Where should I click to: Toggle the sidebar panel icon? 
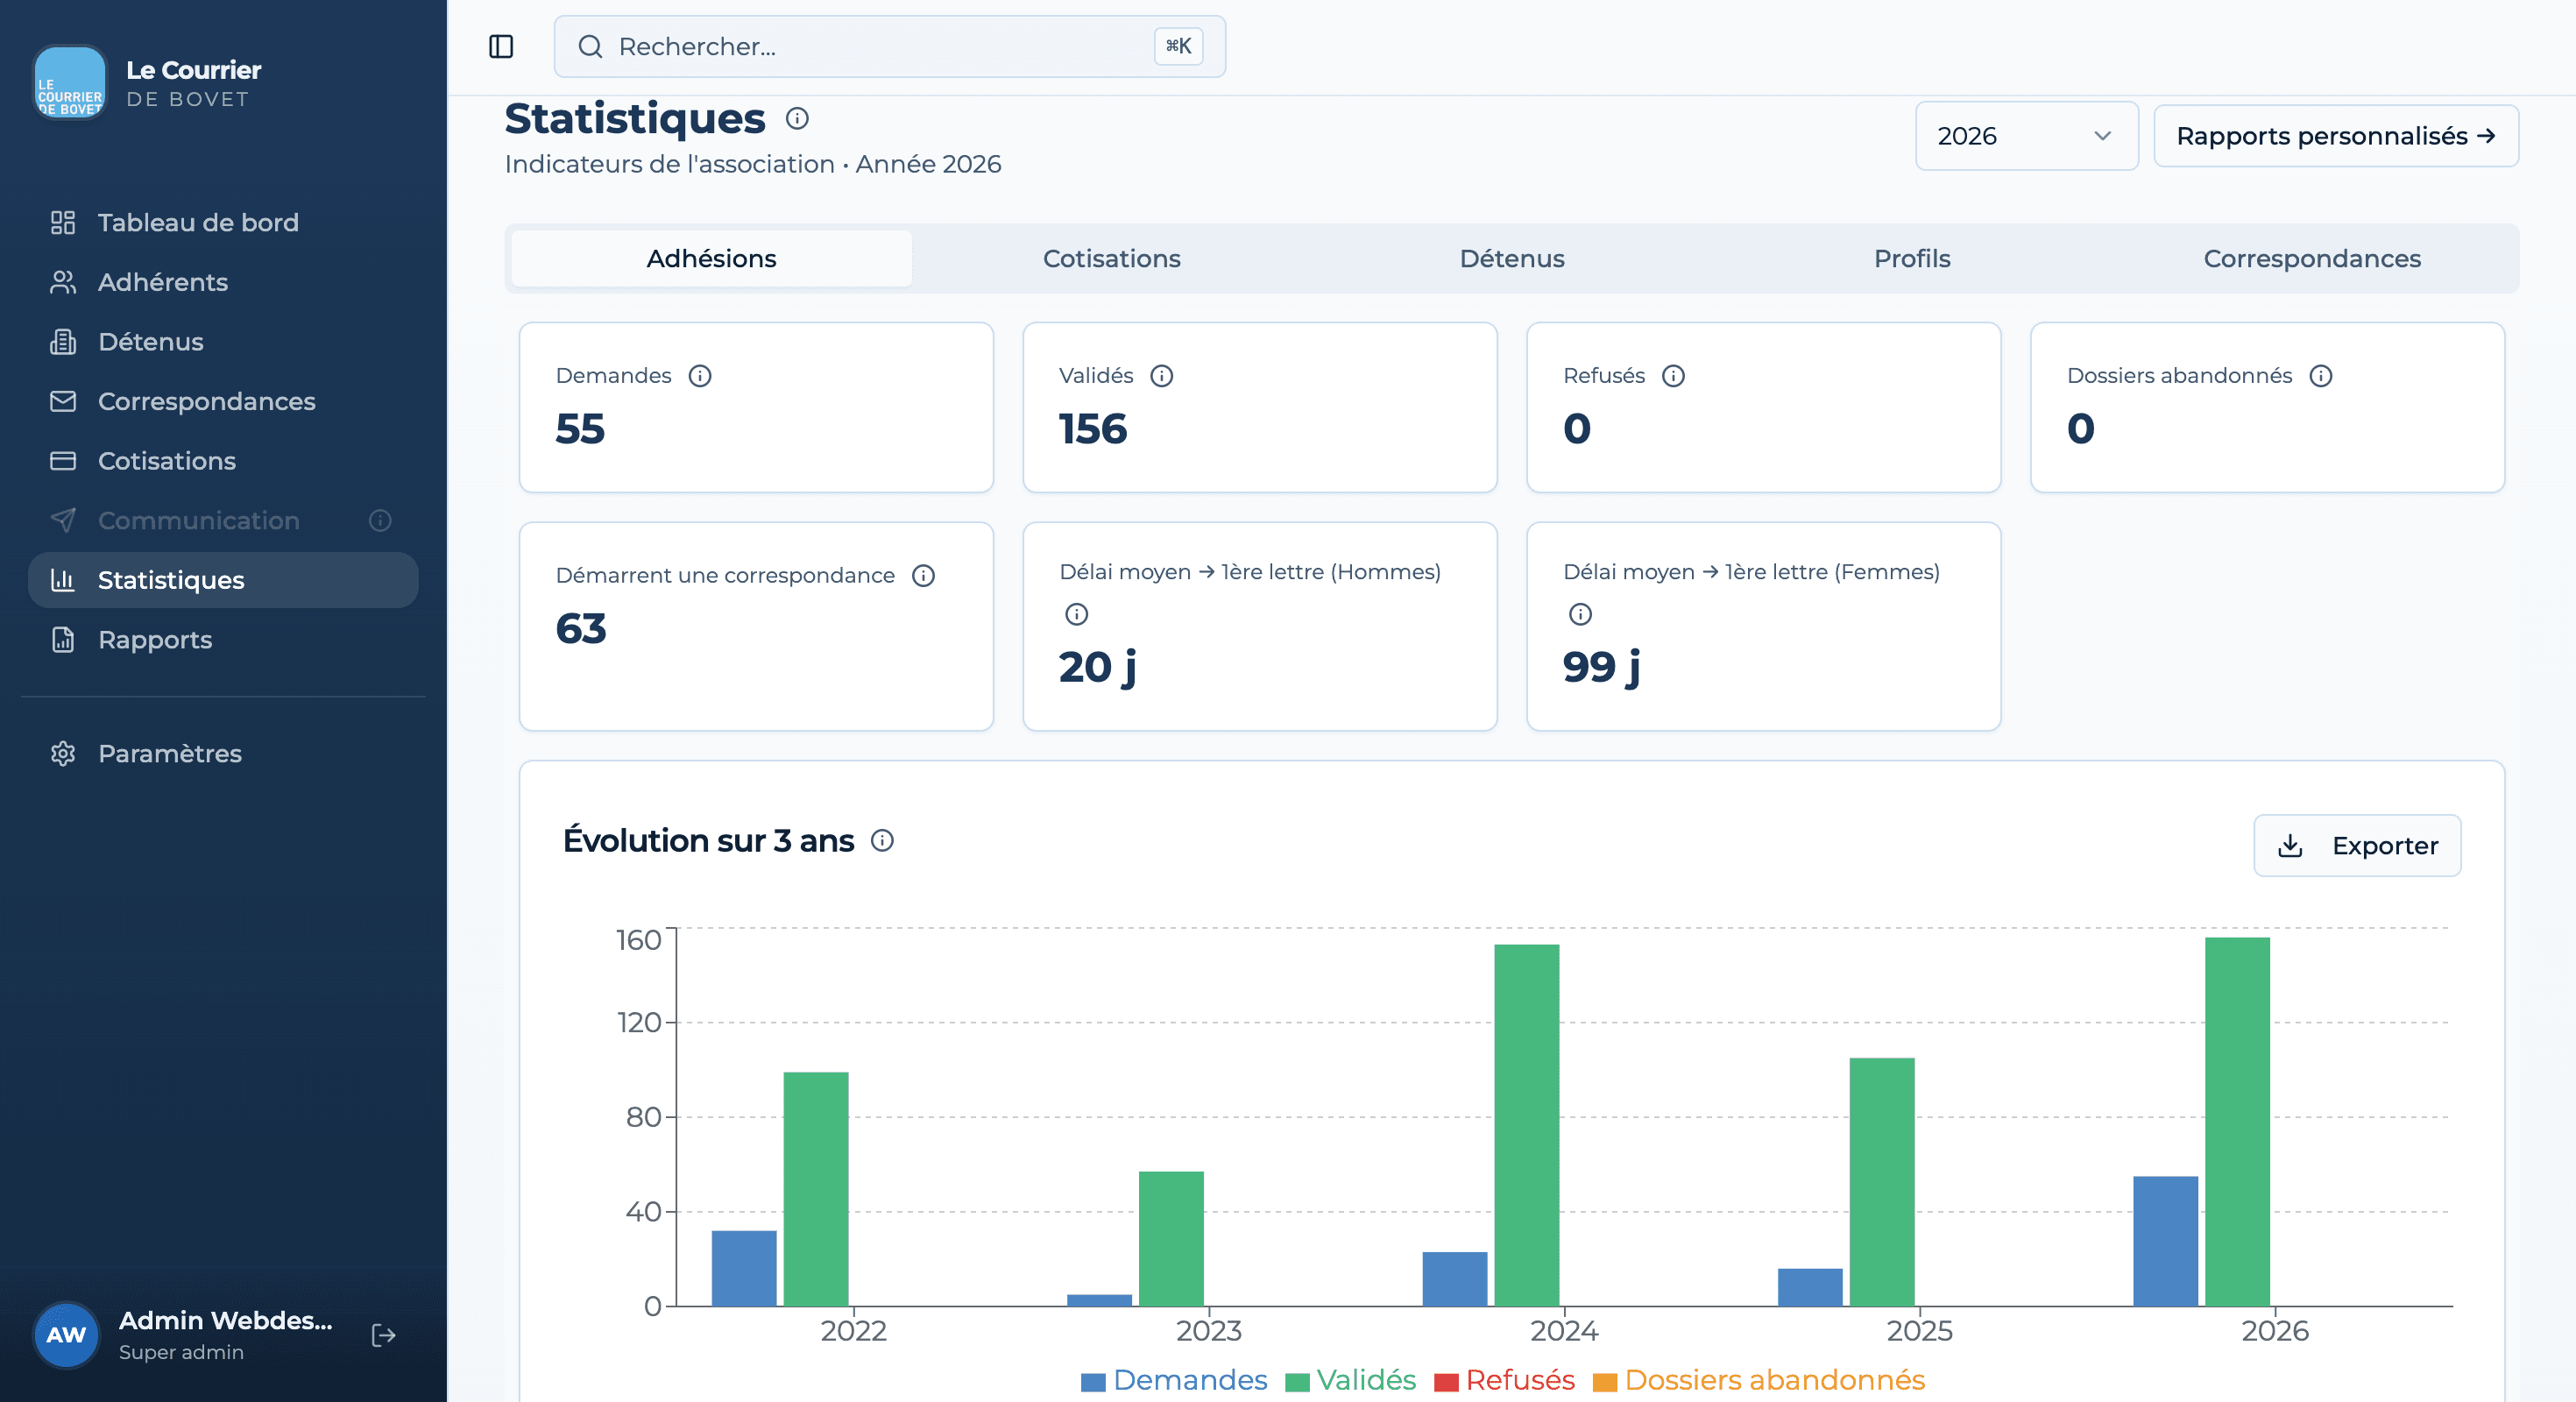point(501,46)
